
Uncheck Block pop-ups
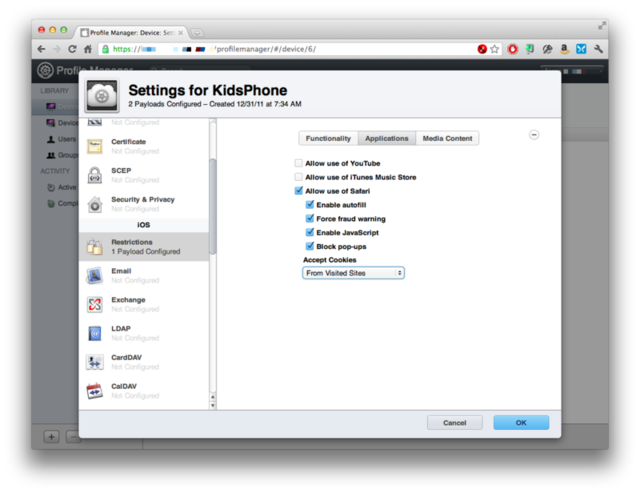(x=310, y=246)
